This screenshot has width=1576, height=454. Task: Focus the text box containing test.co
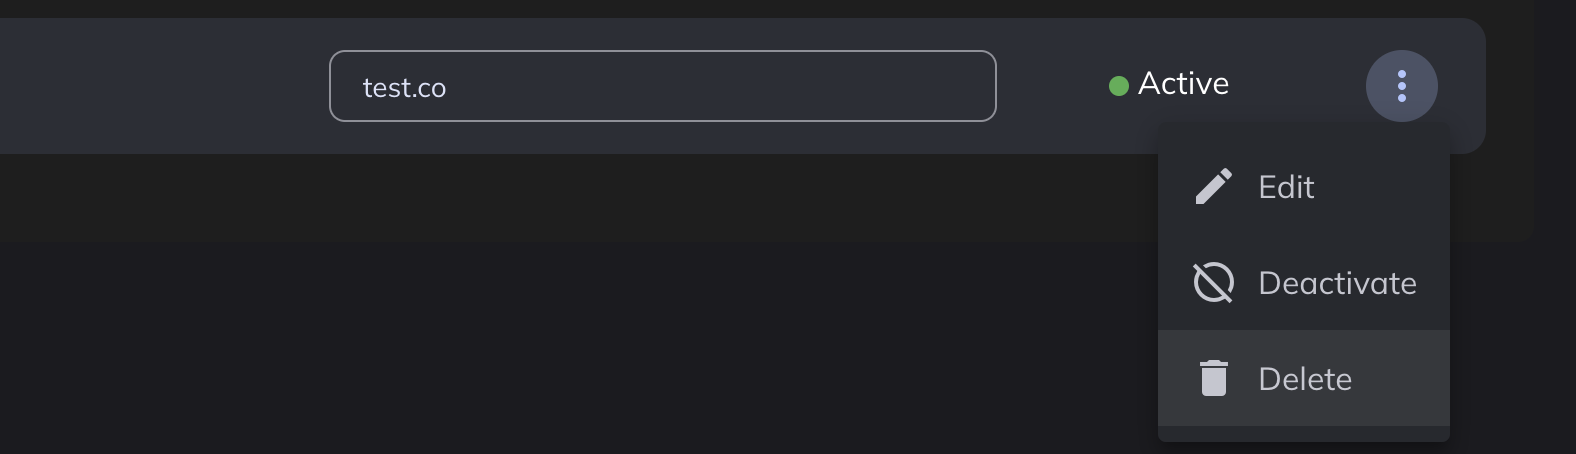pos(662,86)
